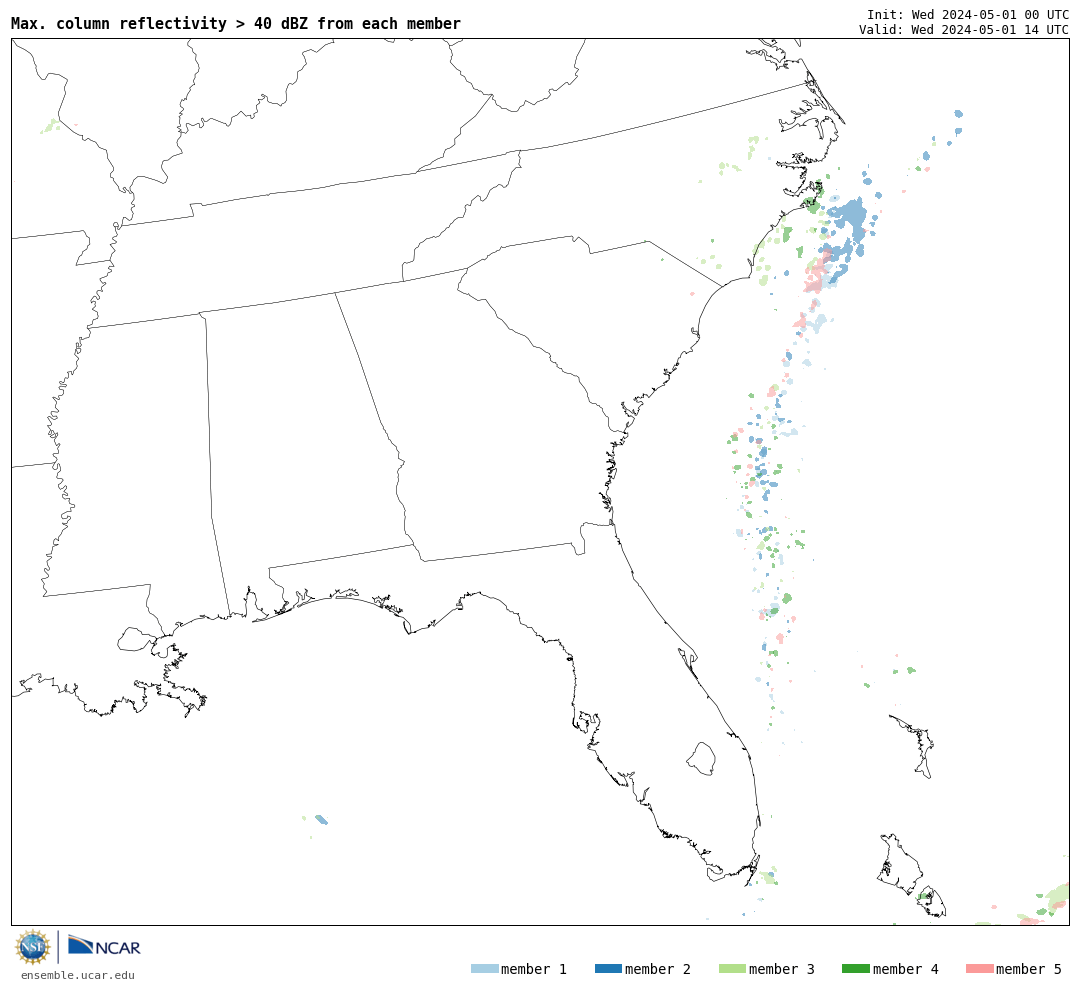This screenshot has height=988, width=1080.
Task: Click the 'Init: Wed 2024-05-01 00 UTC' text
Action: pyautogui.click(x=968, y=14)
